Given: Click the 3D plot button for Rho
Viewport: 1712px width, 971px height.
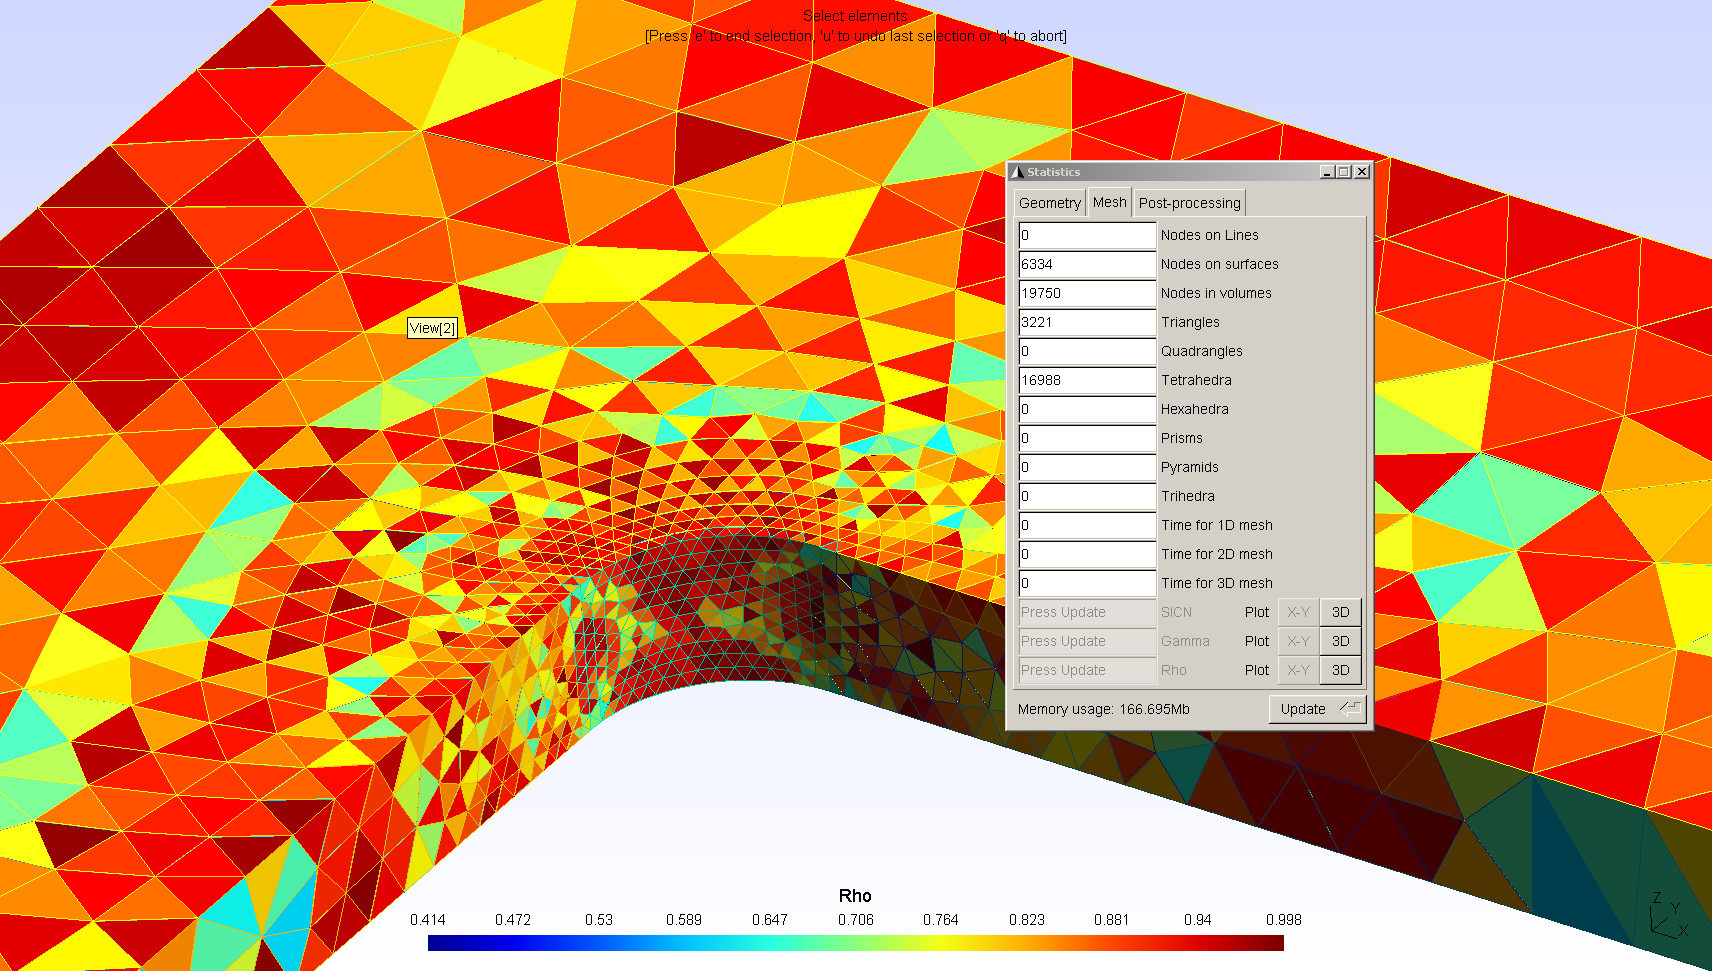Looking at the screenshot, I should [1340, 670].
